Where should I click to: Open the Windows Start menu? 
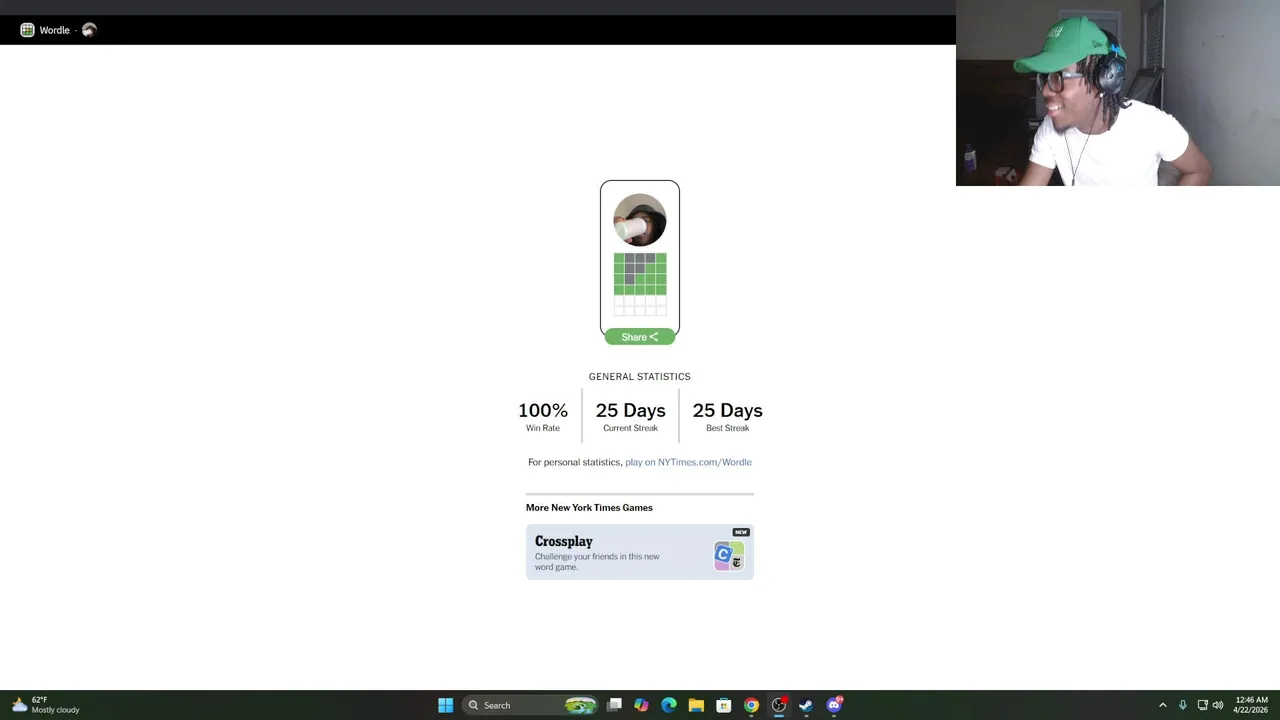[445, 705]
